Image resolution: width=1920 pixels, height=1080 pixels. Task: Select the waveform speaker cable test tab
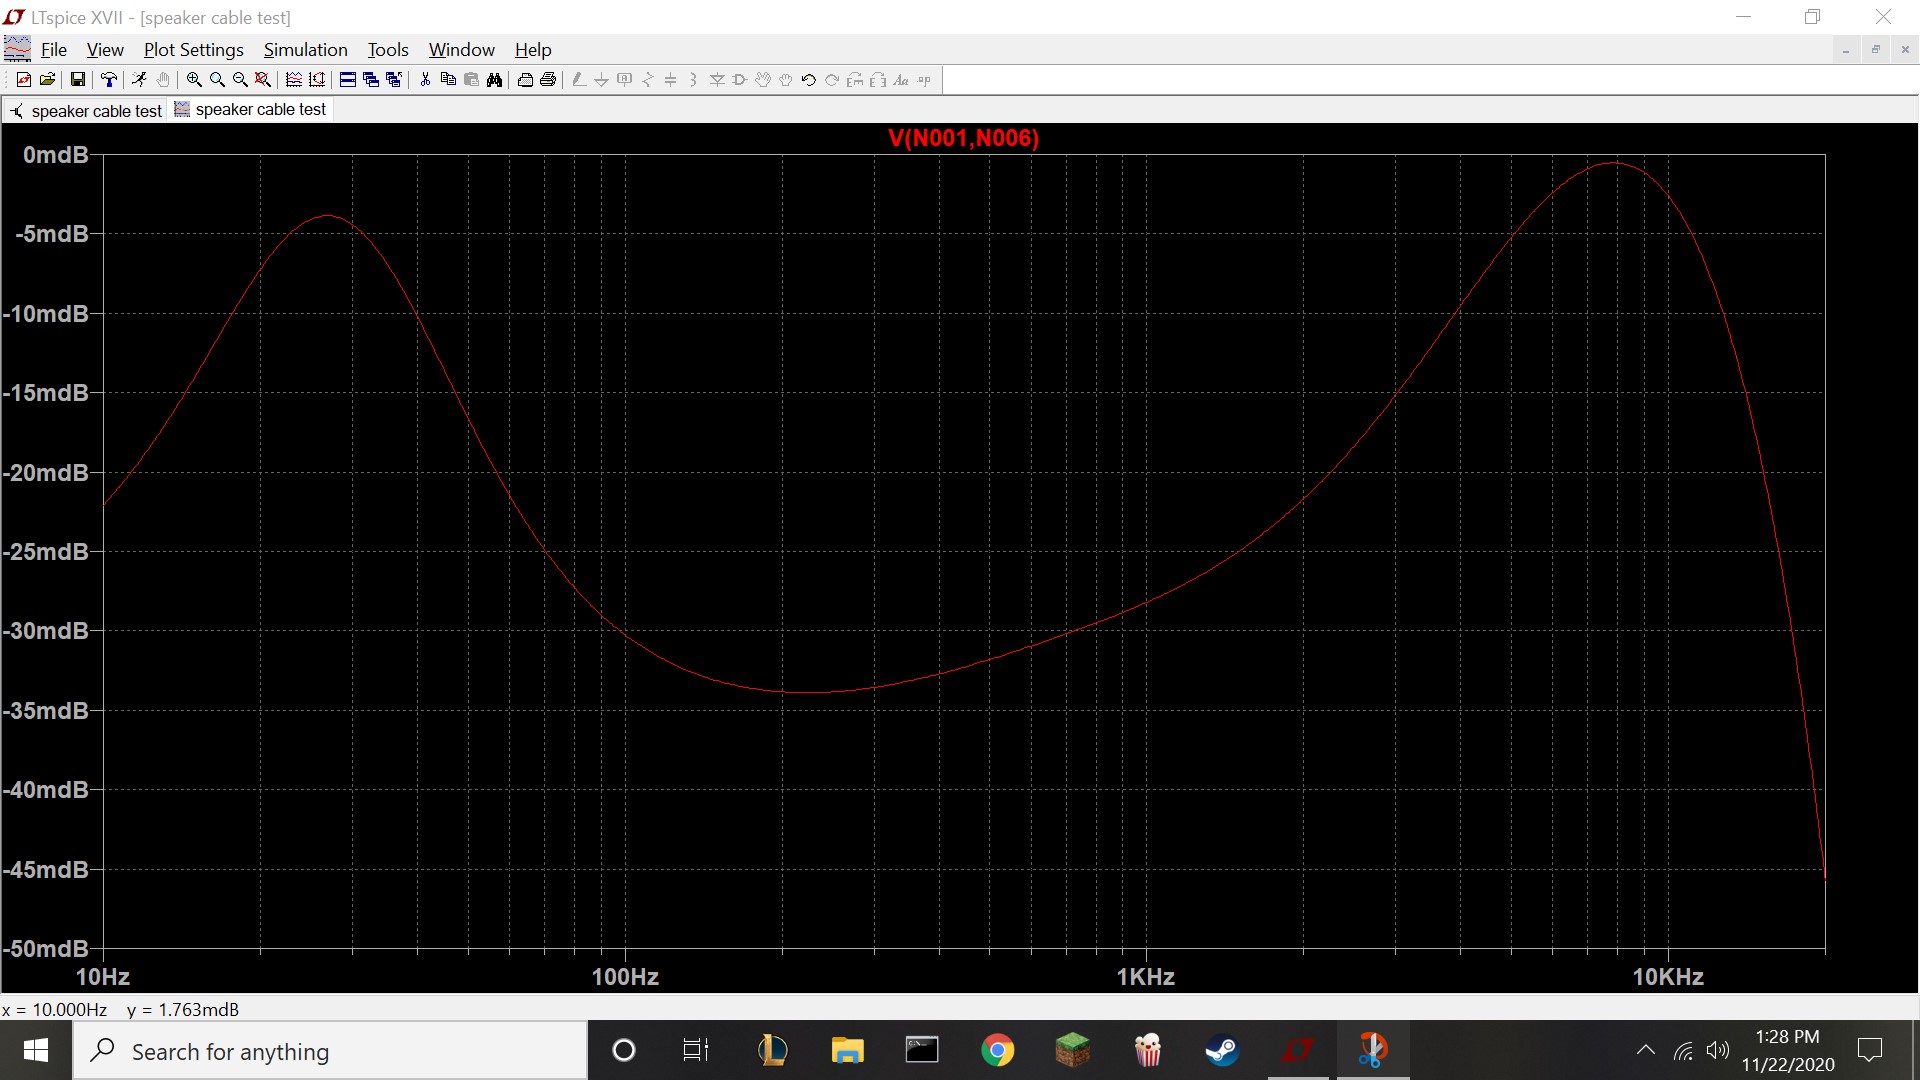tap(250, 110)
